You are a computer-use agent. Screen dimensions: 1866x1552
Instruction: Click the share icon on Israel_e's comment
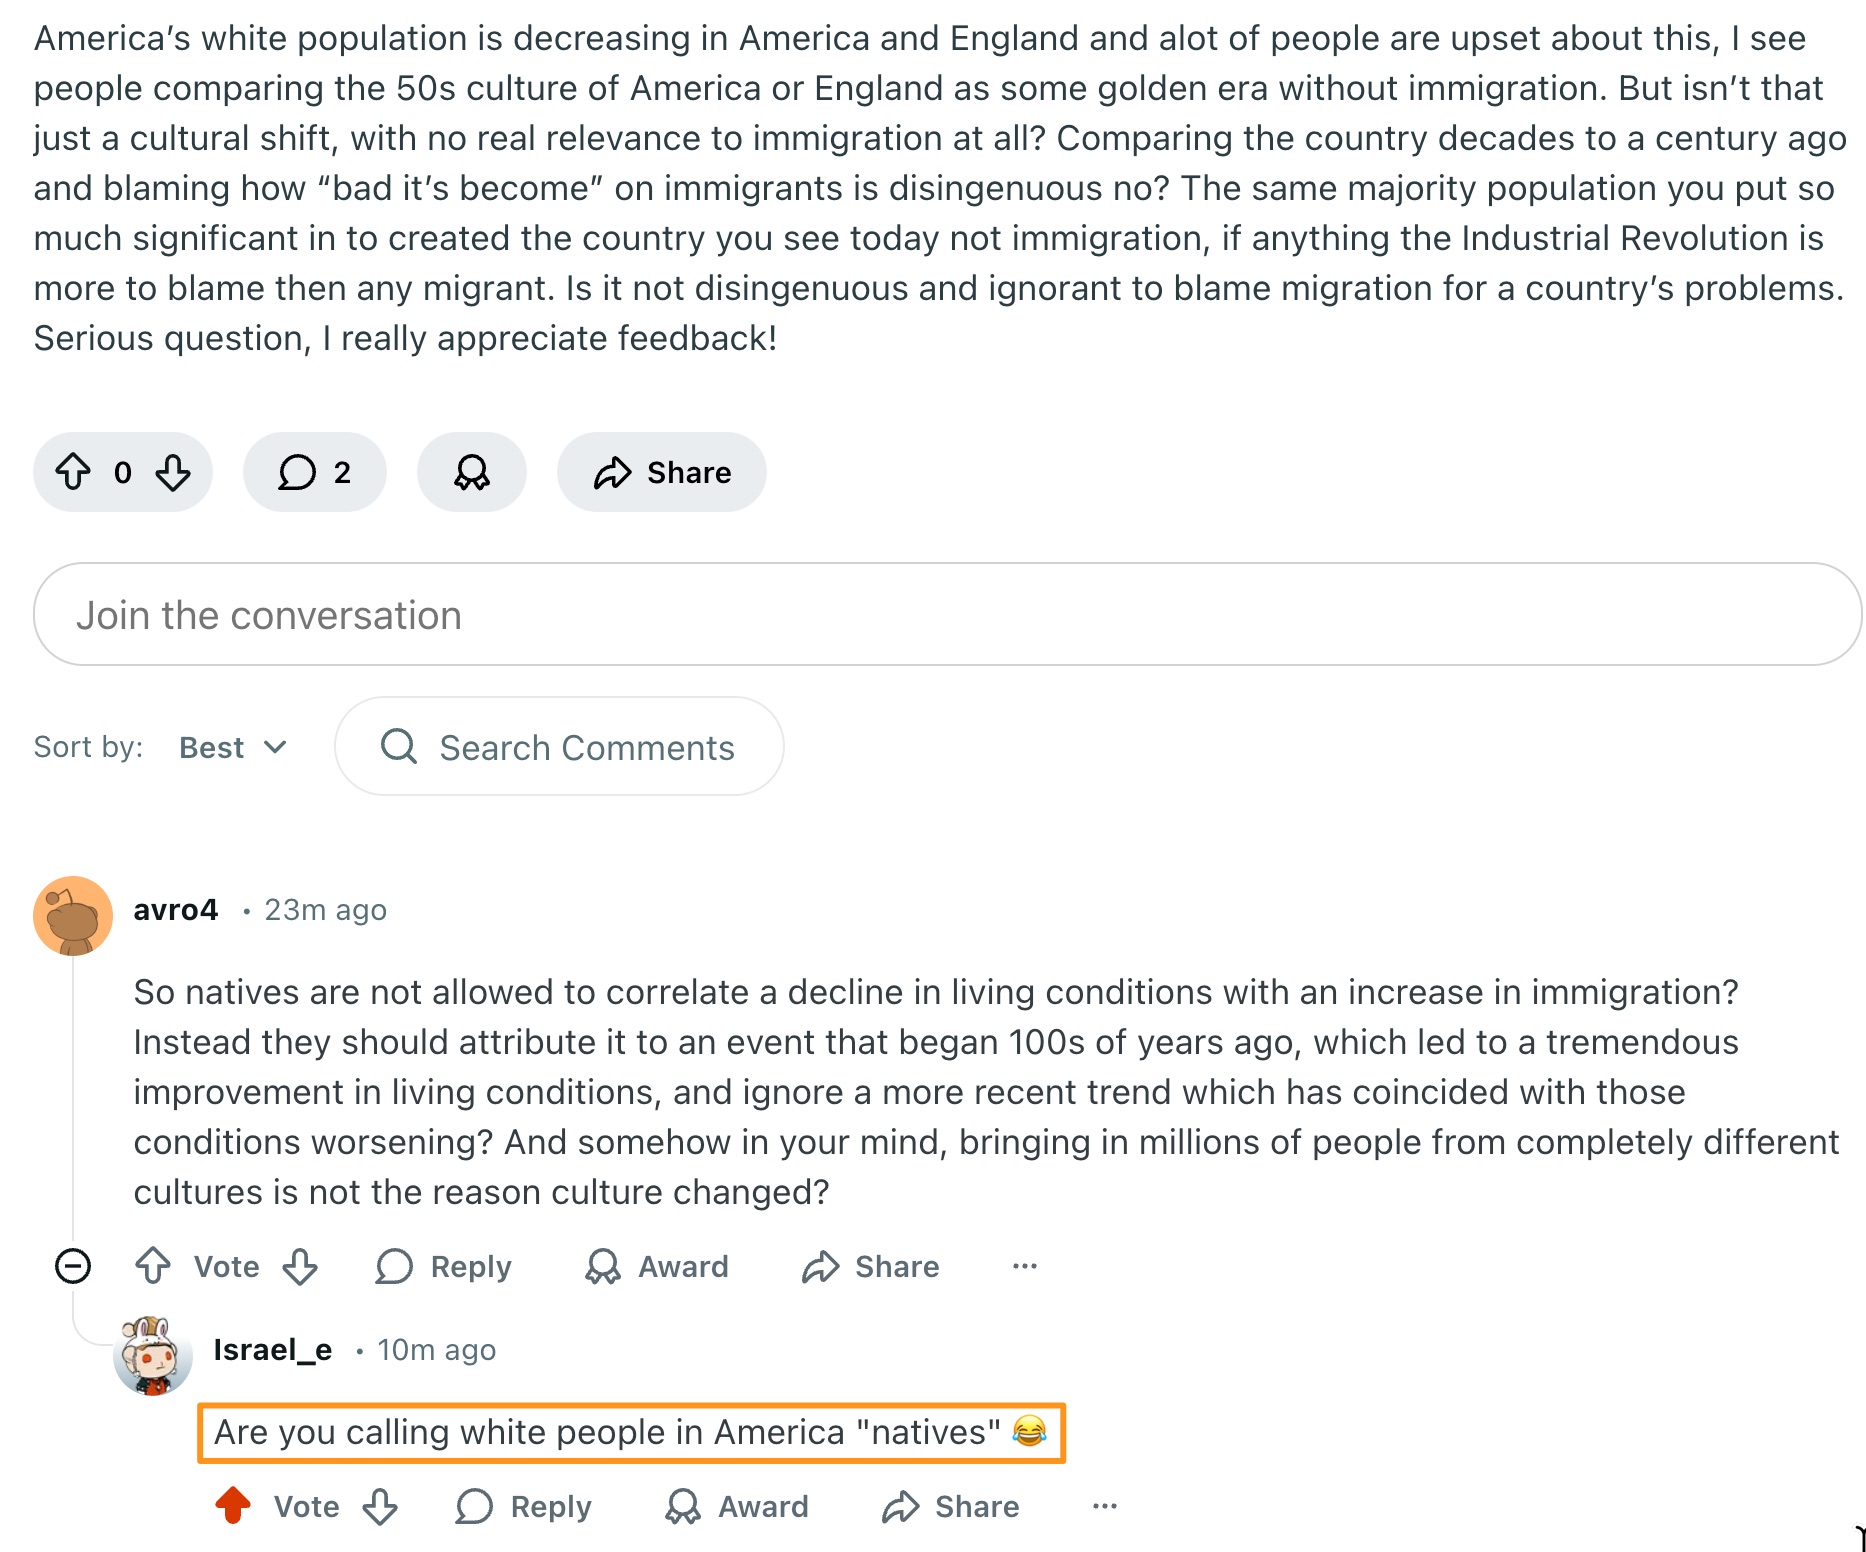click(901, 1506)
